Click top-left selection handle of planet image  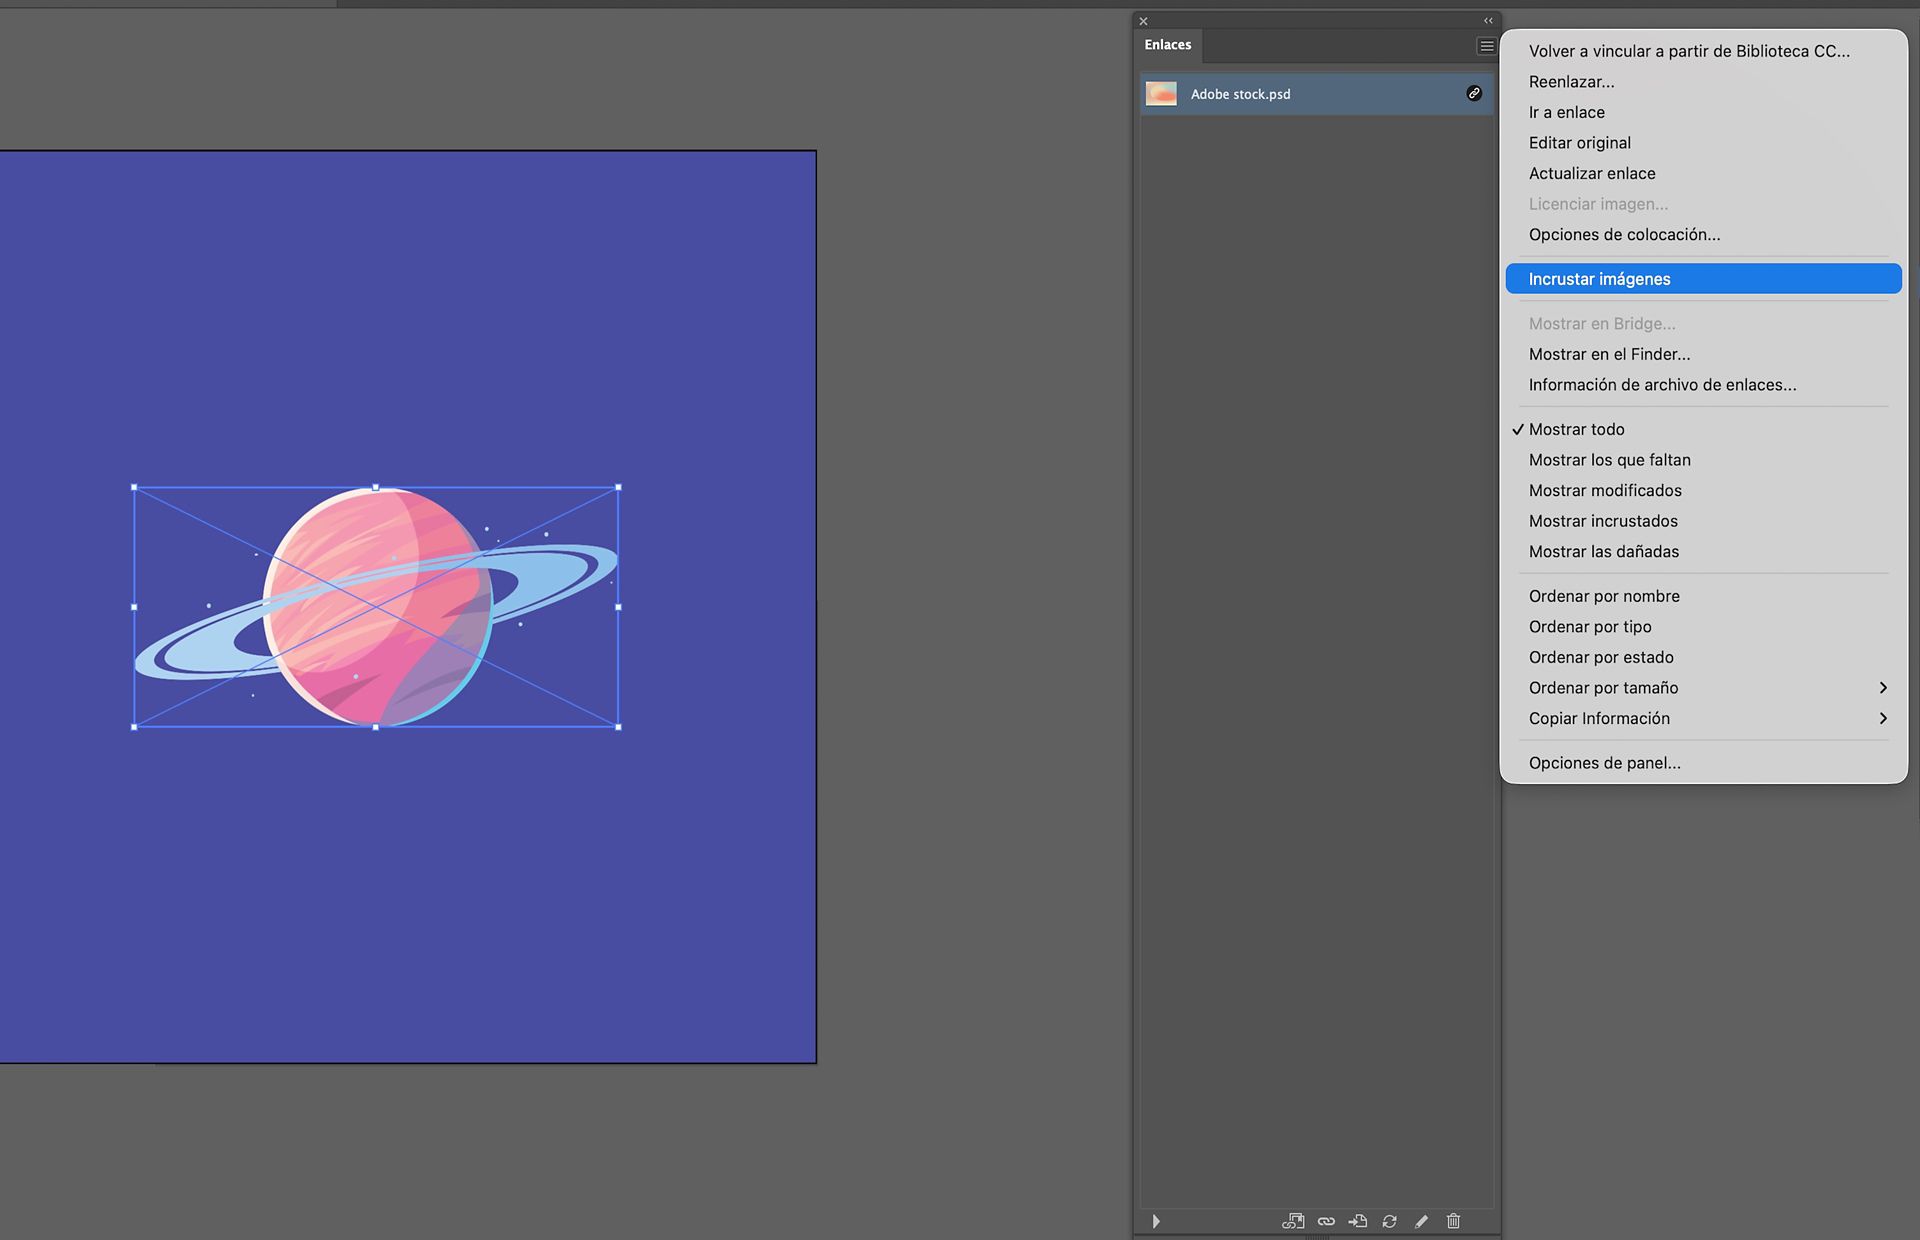134,487
